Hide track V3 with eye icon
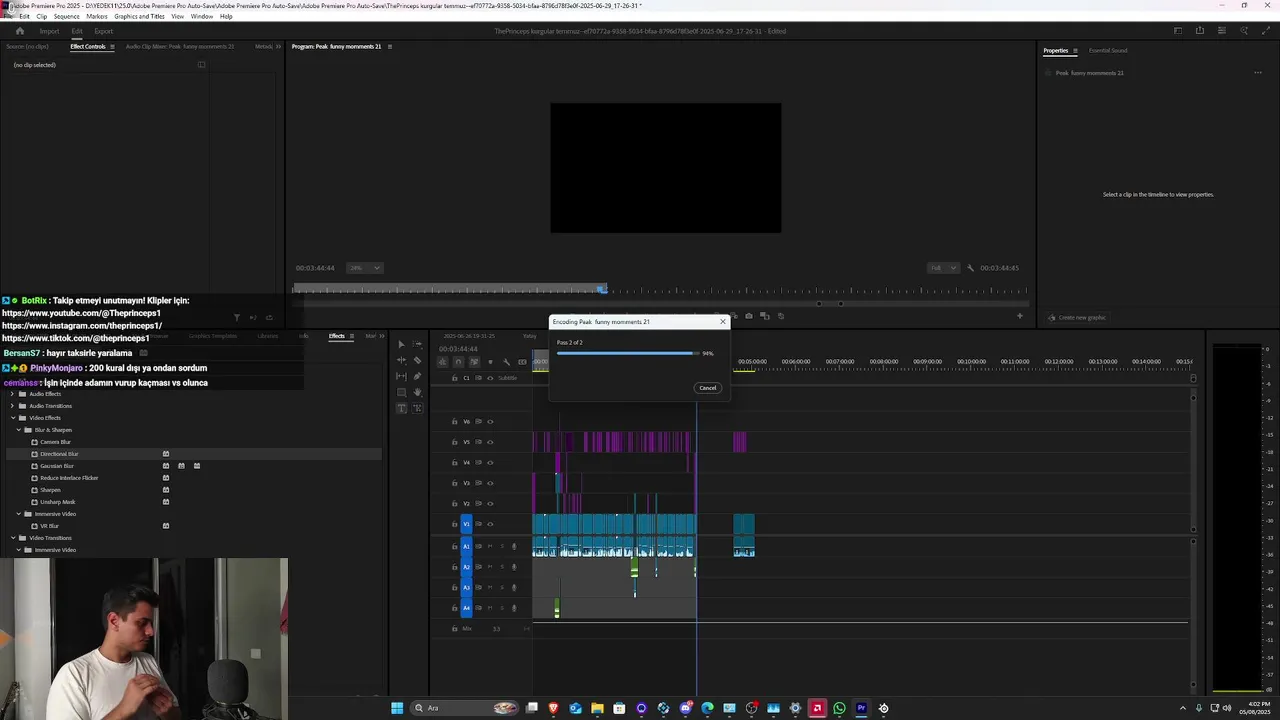The width and height of the screenshot is (1280, 720). (490, 483)
